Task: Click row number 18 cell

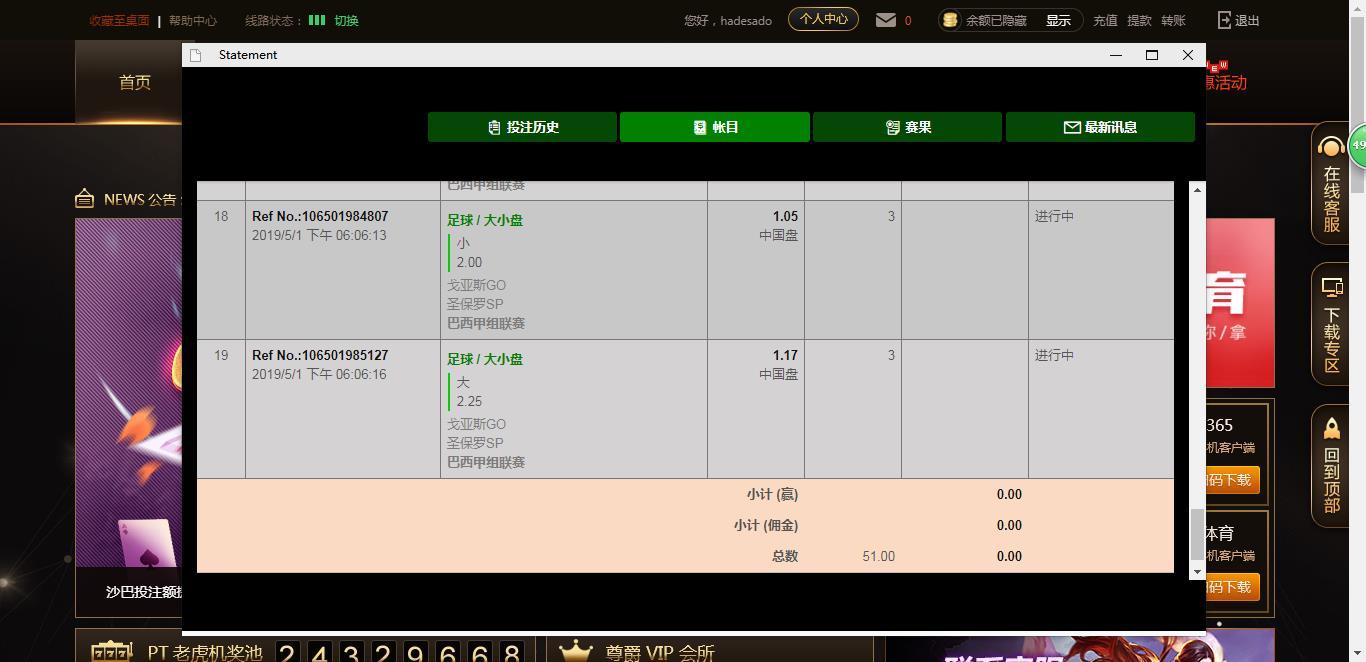Action: pyautogui.click(x=221, y=216)
